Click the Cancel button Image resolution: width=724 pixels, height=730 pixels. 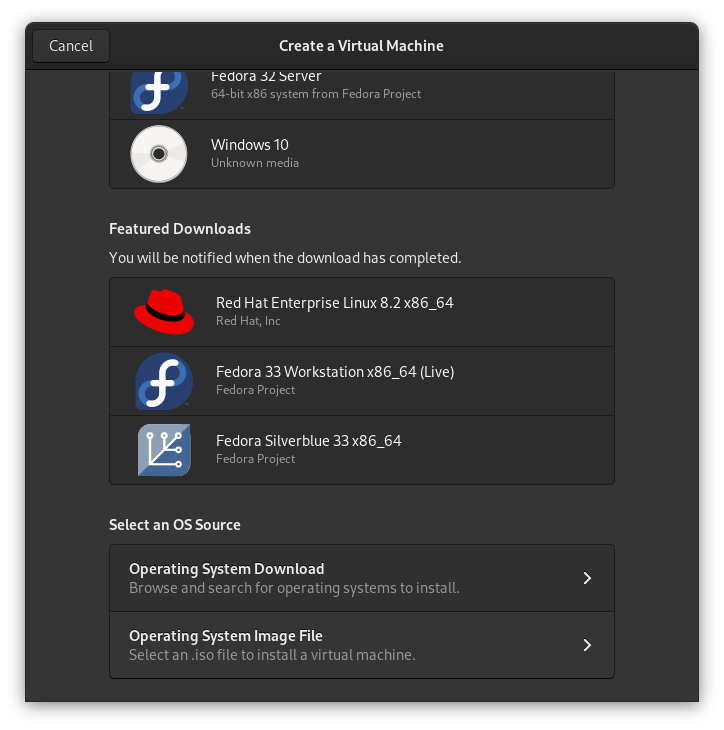point(71,46)
